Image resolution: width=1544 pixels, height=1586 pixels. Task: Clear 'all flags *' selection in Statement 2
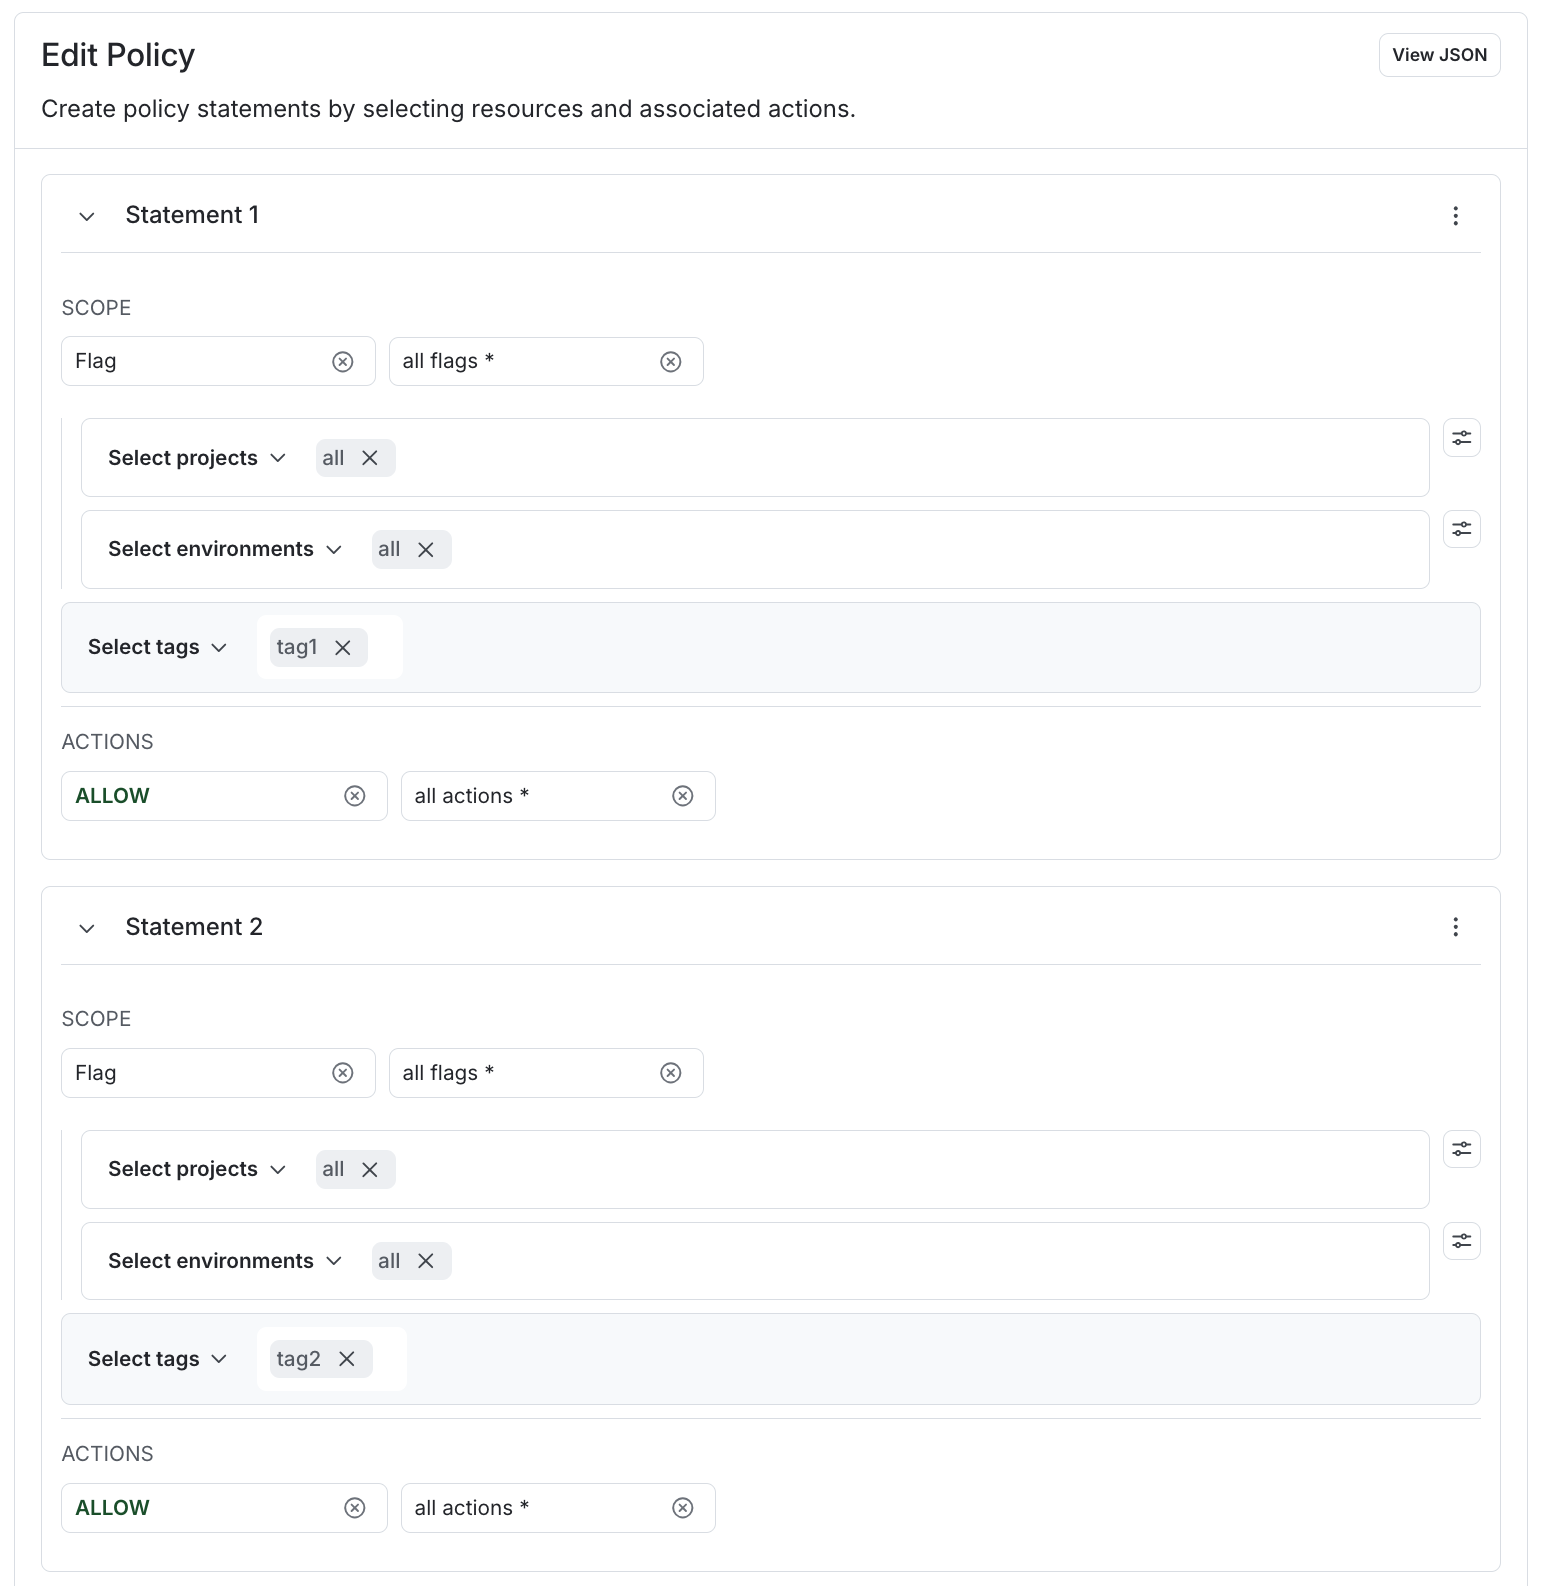click(x=670, y=1073)
